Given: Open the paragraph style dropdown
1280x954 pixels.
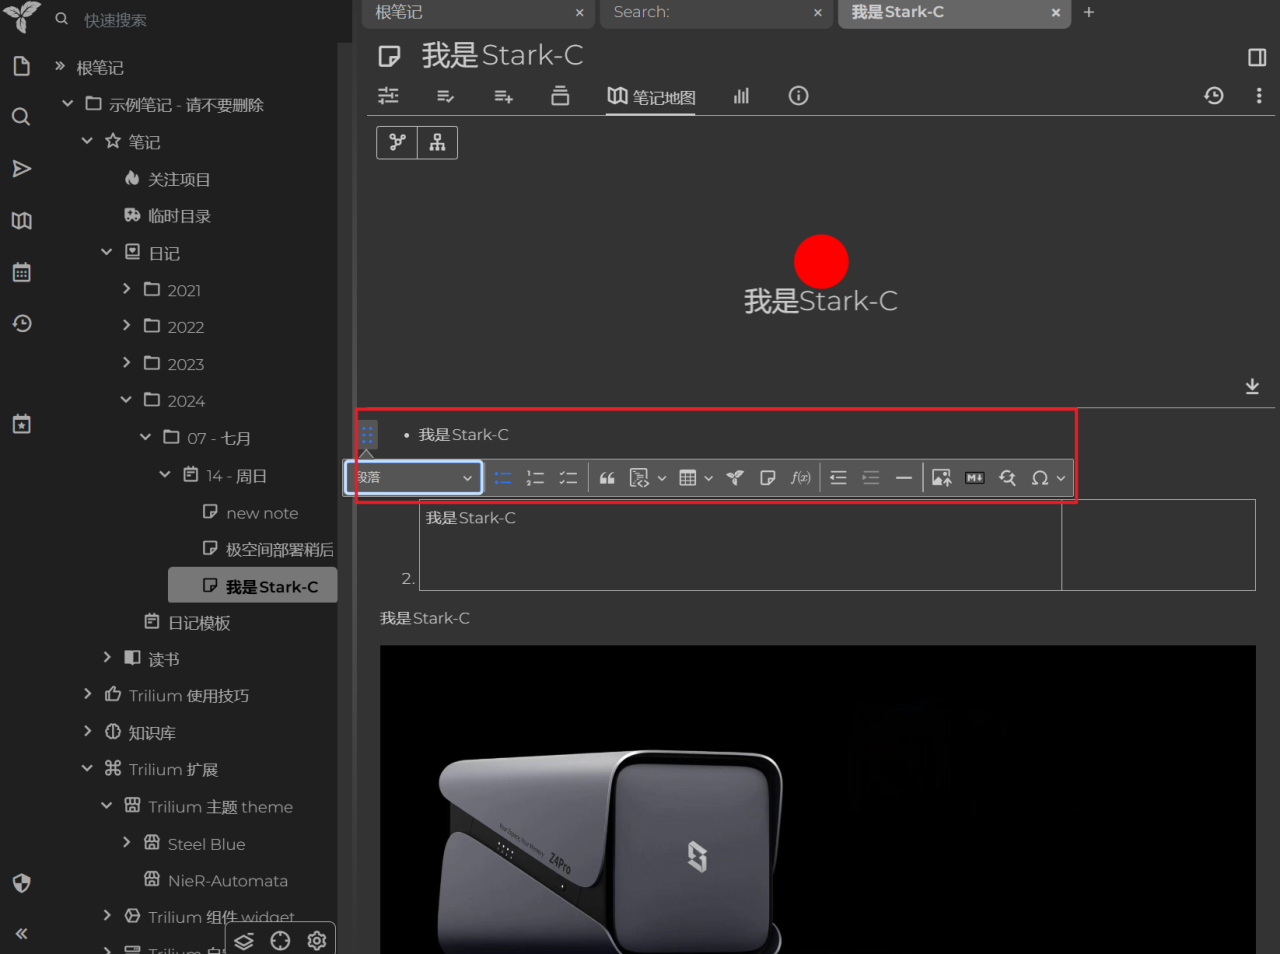Looking at the screenshot, I should click(x=413, y=477).
